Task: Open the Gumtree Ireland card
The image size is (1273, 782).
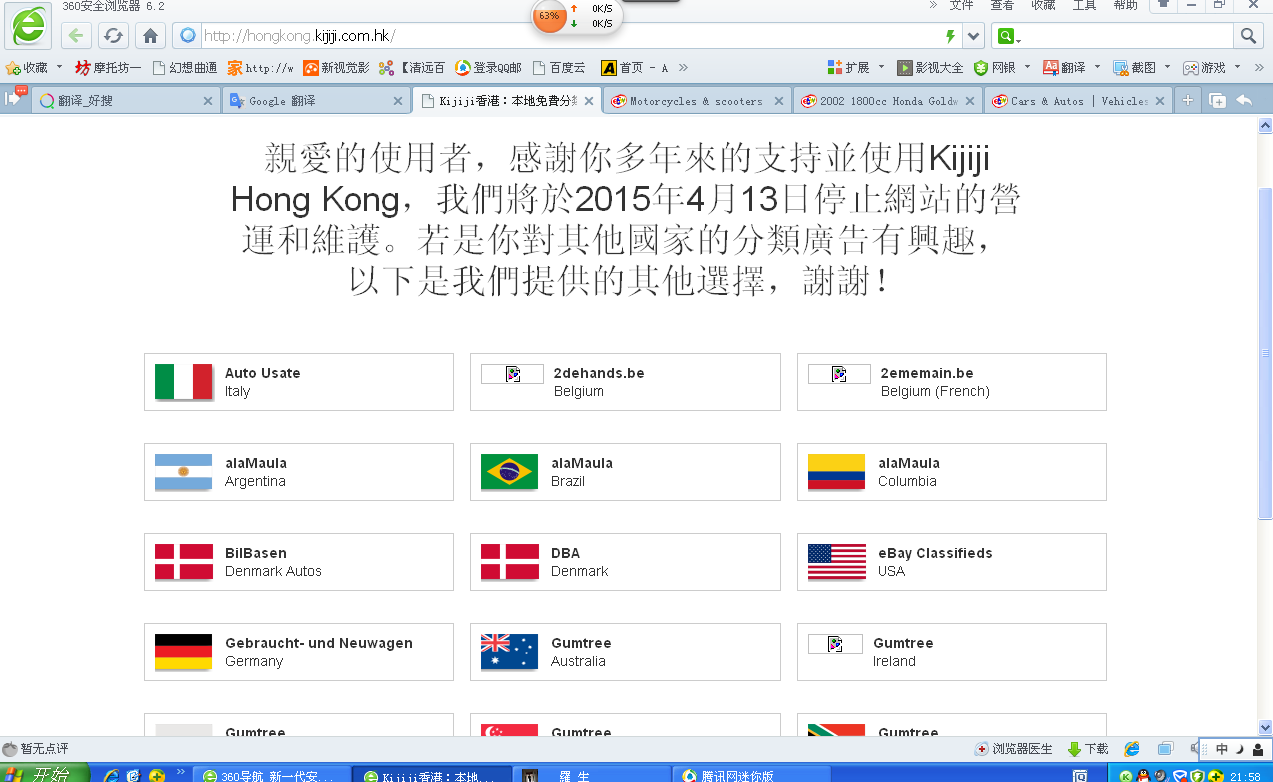Action: 952,651
